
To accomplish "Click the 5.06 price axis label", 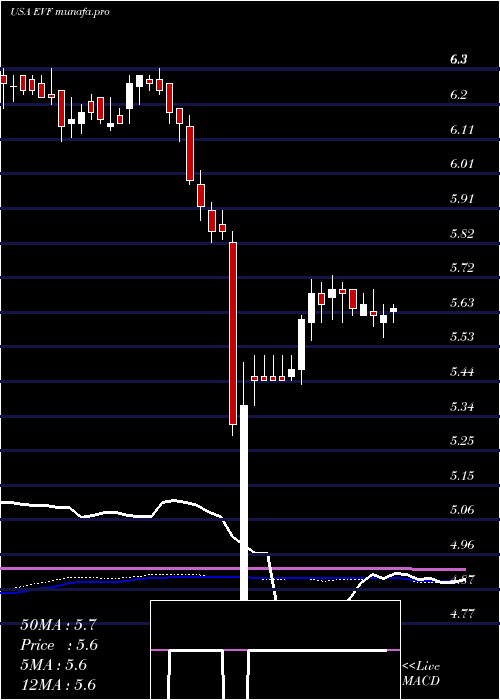I will click(462, 510).
